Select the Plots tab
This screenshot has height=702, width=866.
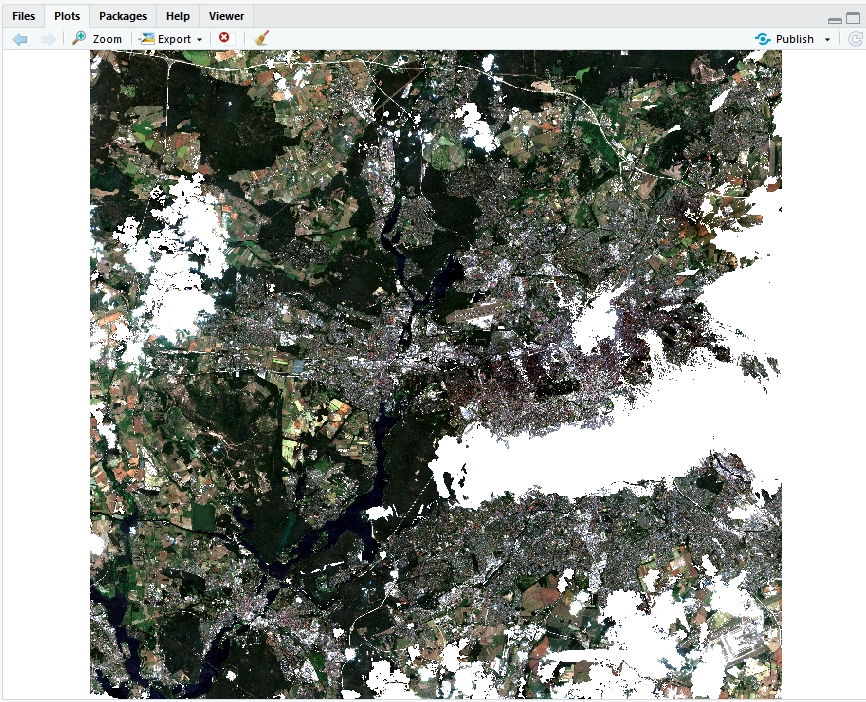coord(67,16)
